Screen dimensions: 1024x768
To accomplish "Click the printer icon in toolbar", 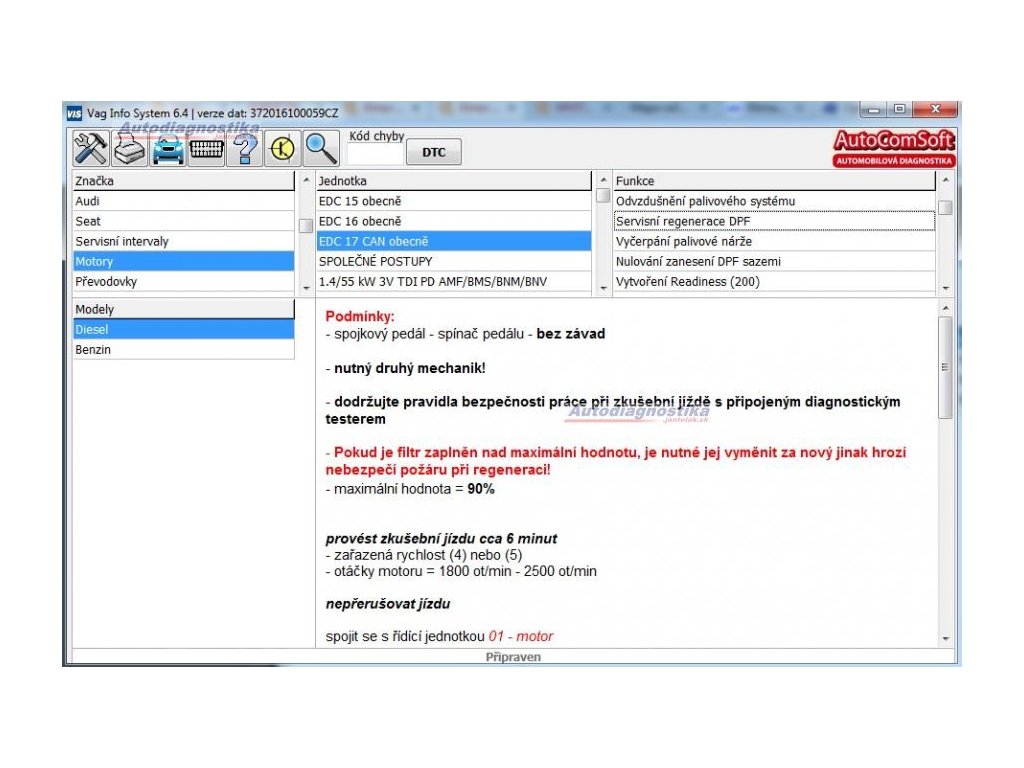I will pyautogui.click(x=129, y=149).
